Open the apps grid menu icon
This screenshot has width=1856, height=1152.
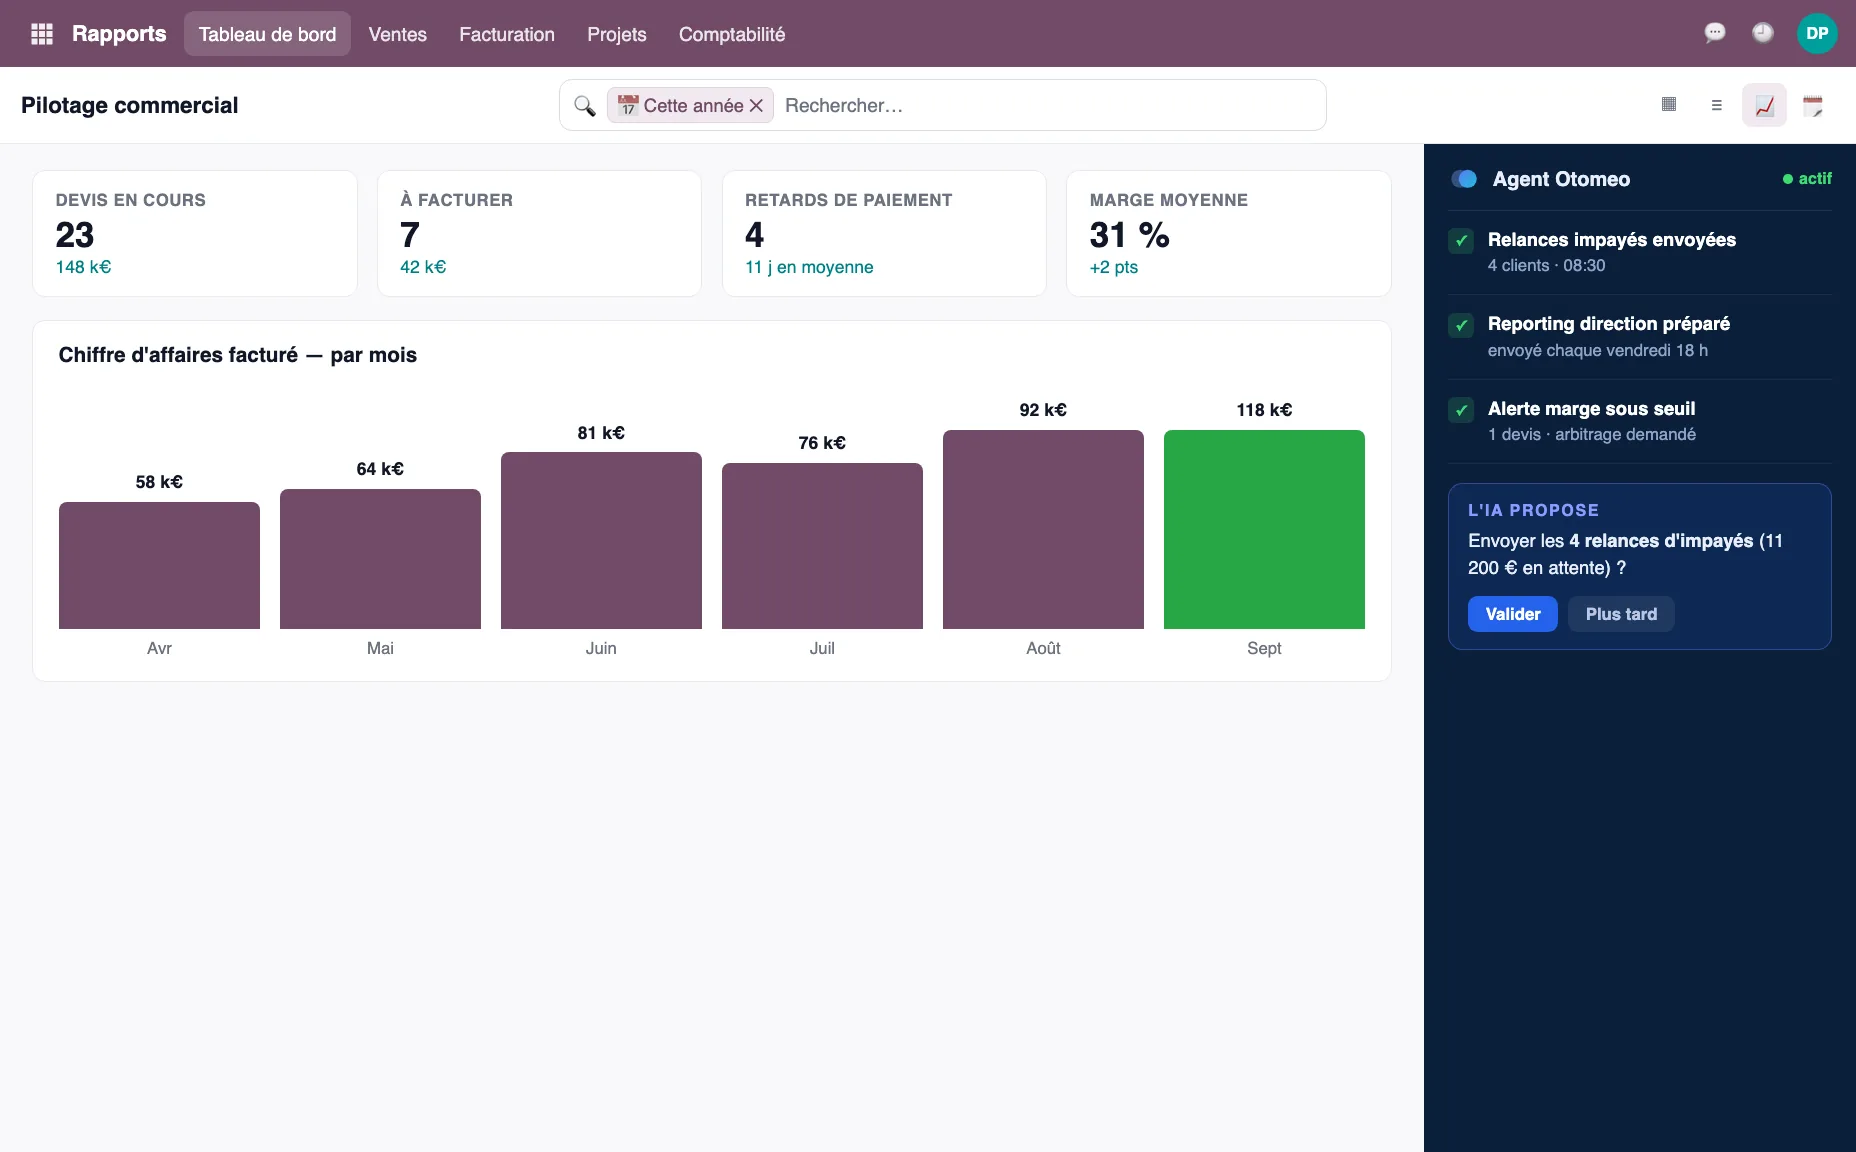coord(42,34)
